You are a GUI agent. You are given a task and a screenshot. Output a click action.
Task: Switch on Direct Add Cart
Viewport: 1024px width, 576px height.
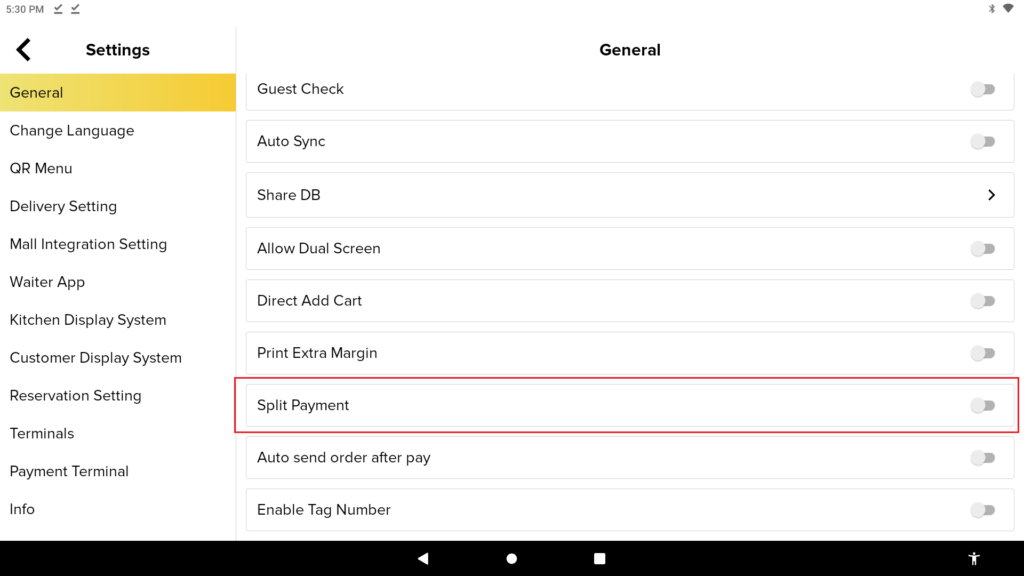pyautogui.click(x=983, y=301)
